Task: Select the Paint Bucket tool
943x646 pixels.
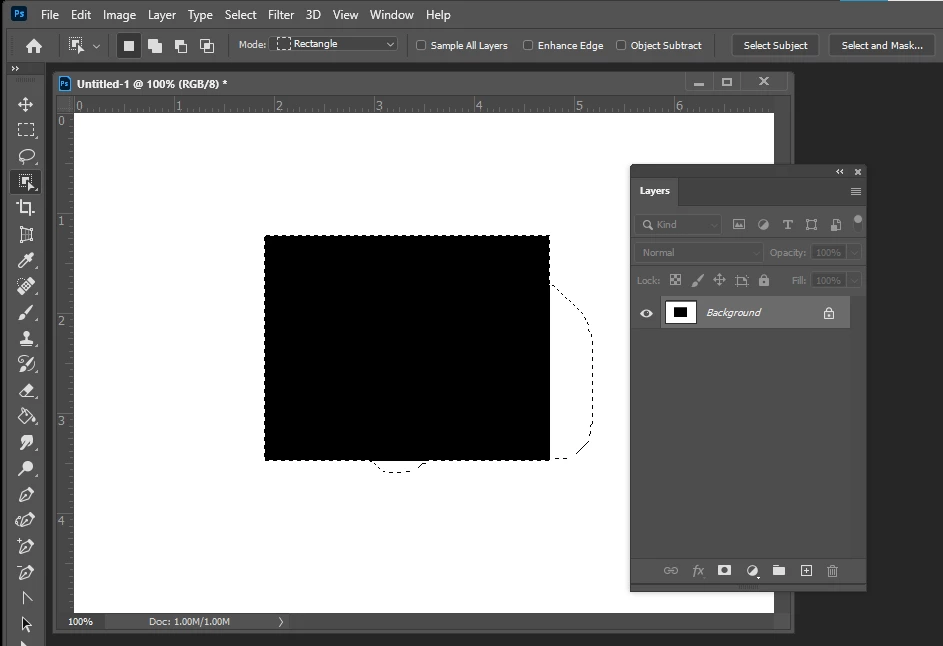Action: click(25, 416)
